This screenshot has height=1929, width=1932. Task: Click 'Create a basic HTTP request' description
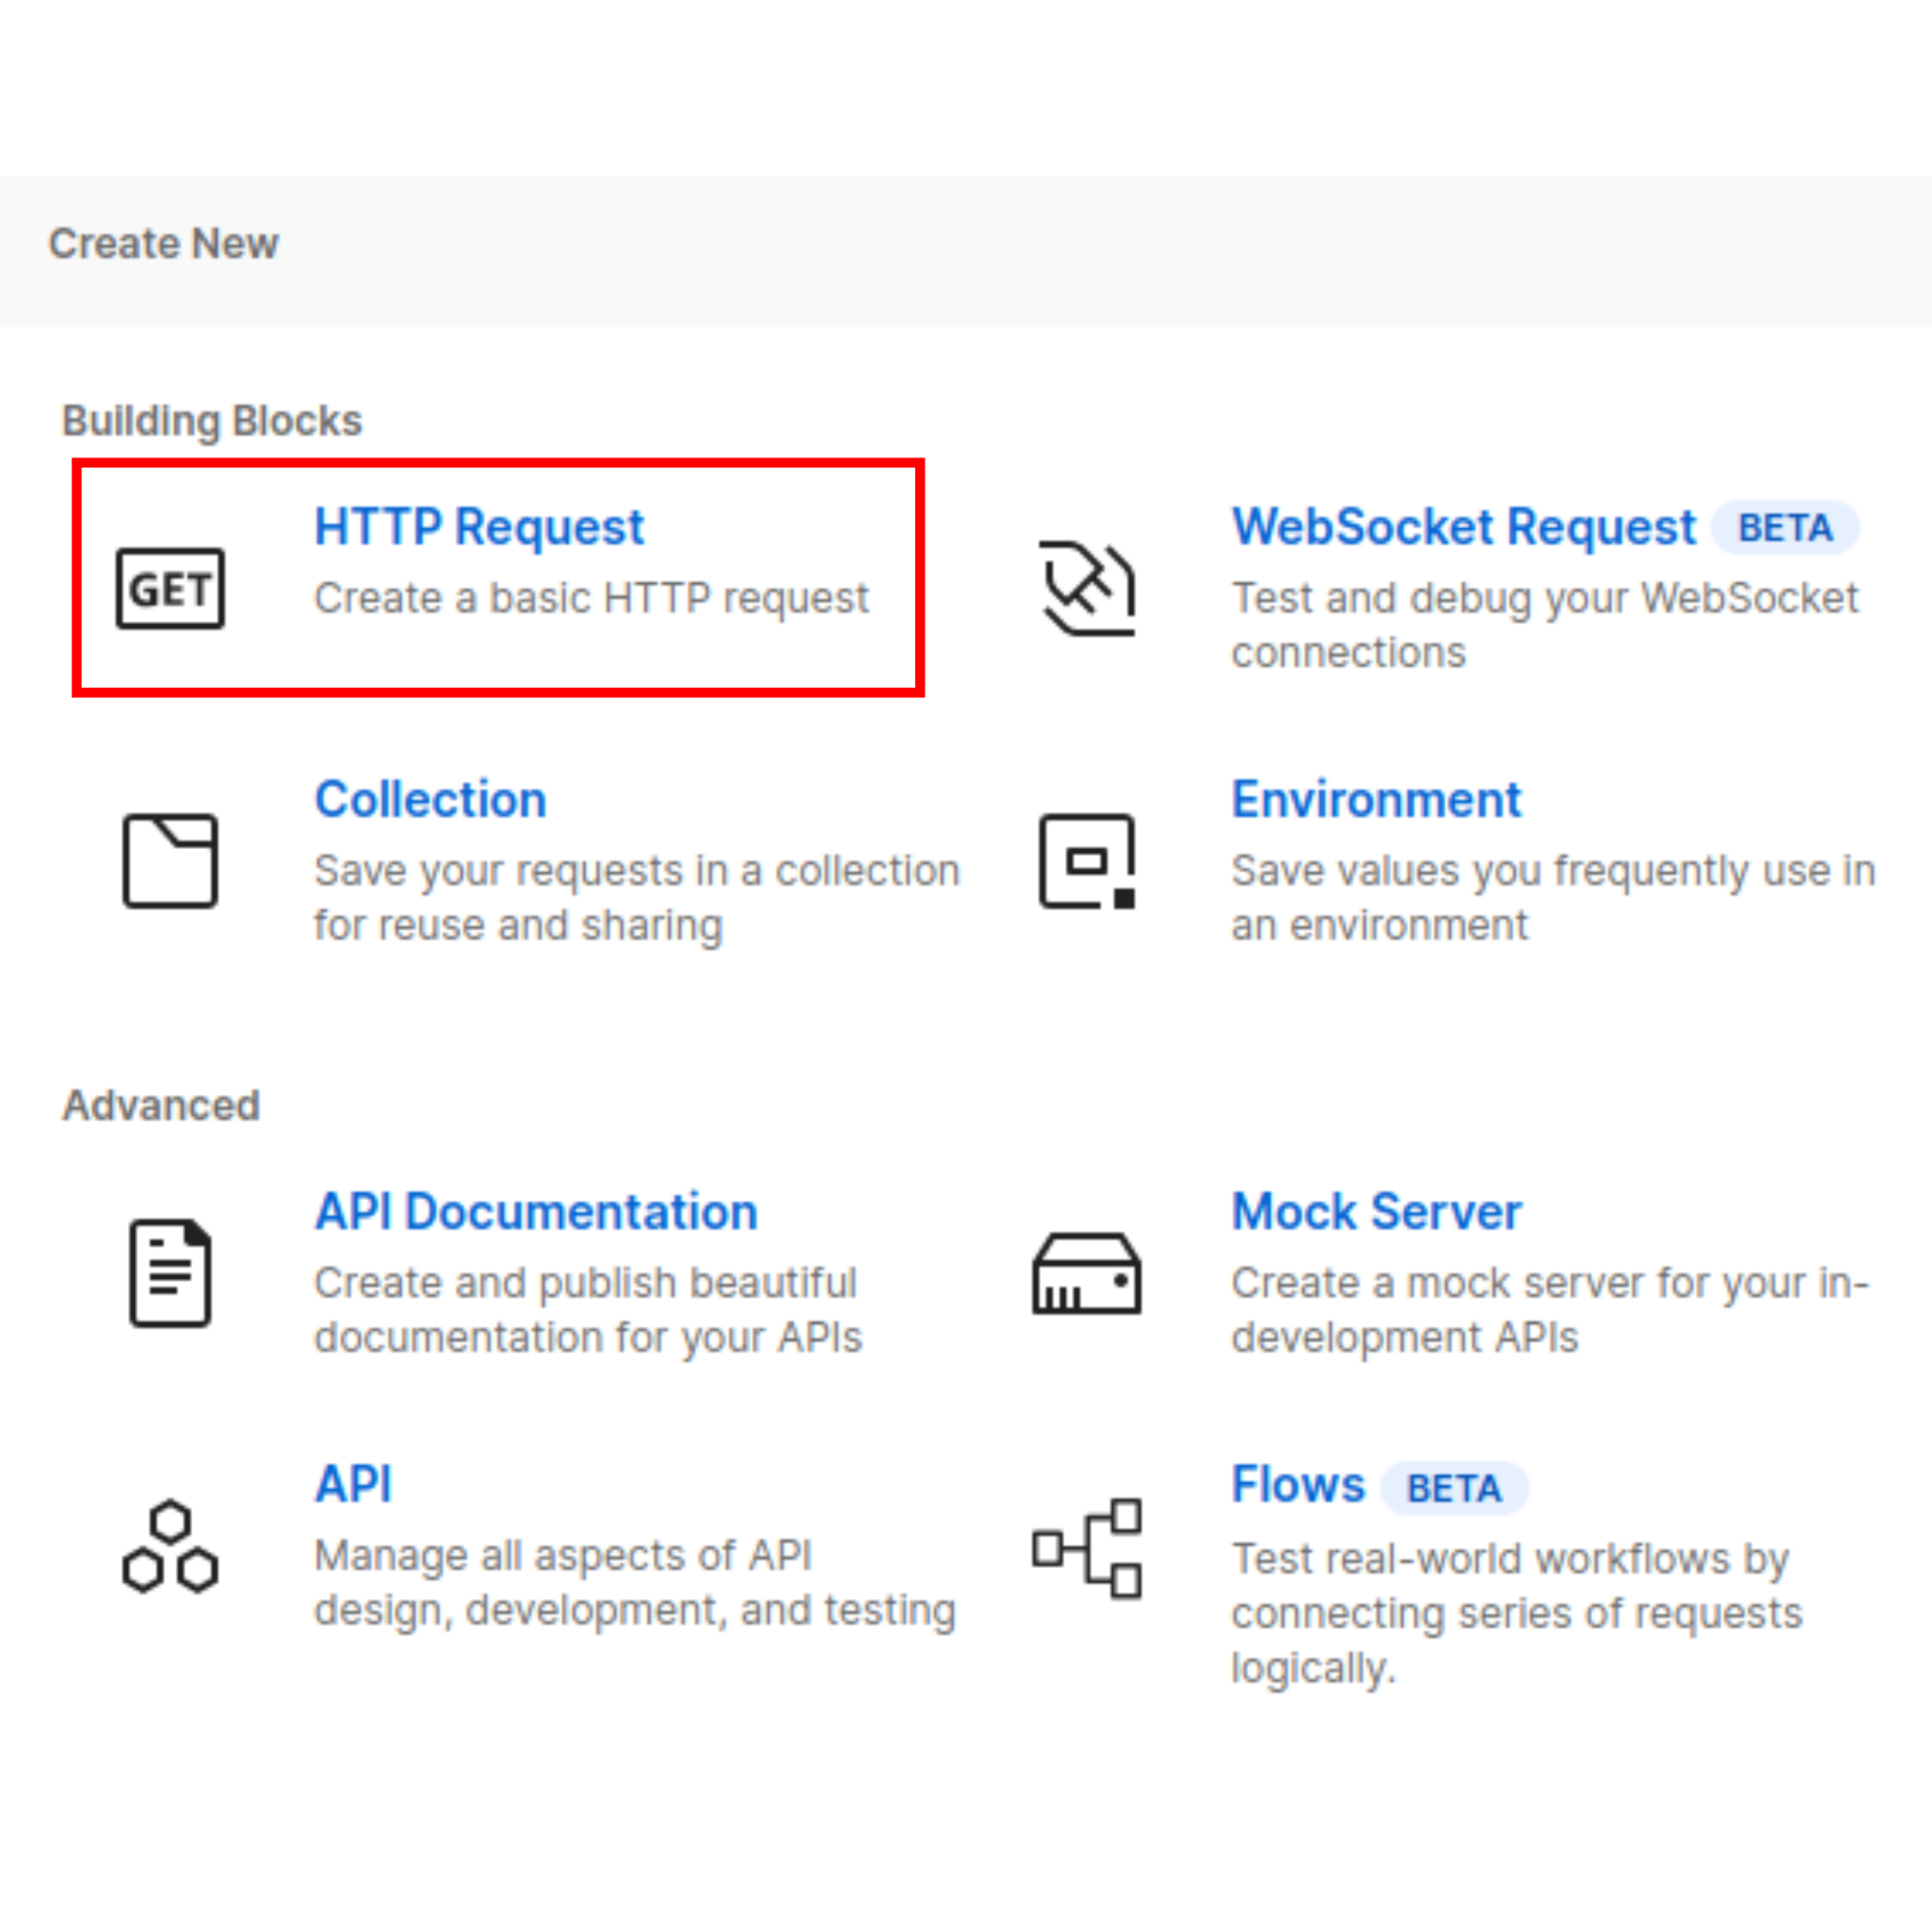click(x=591, y=598)
